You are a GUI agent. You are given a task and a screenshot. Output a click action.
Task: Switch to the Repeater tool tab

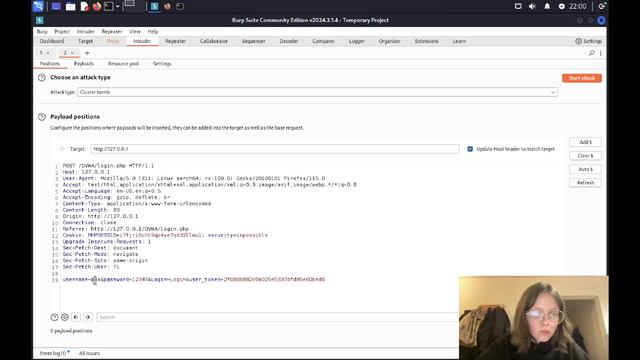click(176, 41)
